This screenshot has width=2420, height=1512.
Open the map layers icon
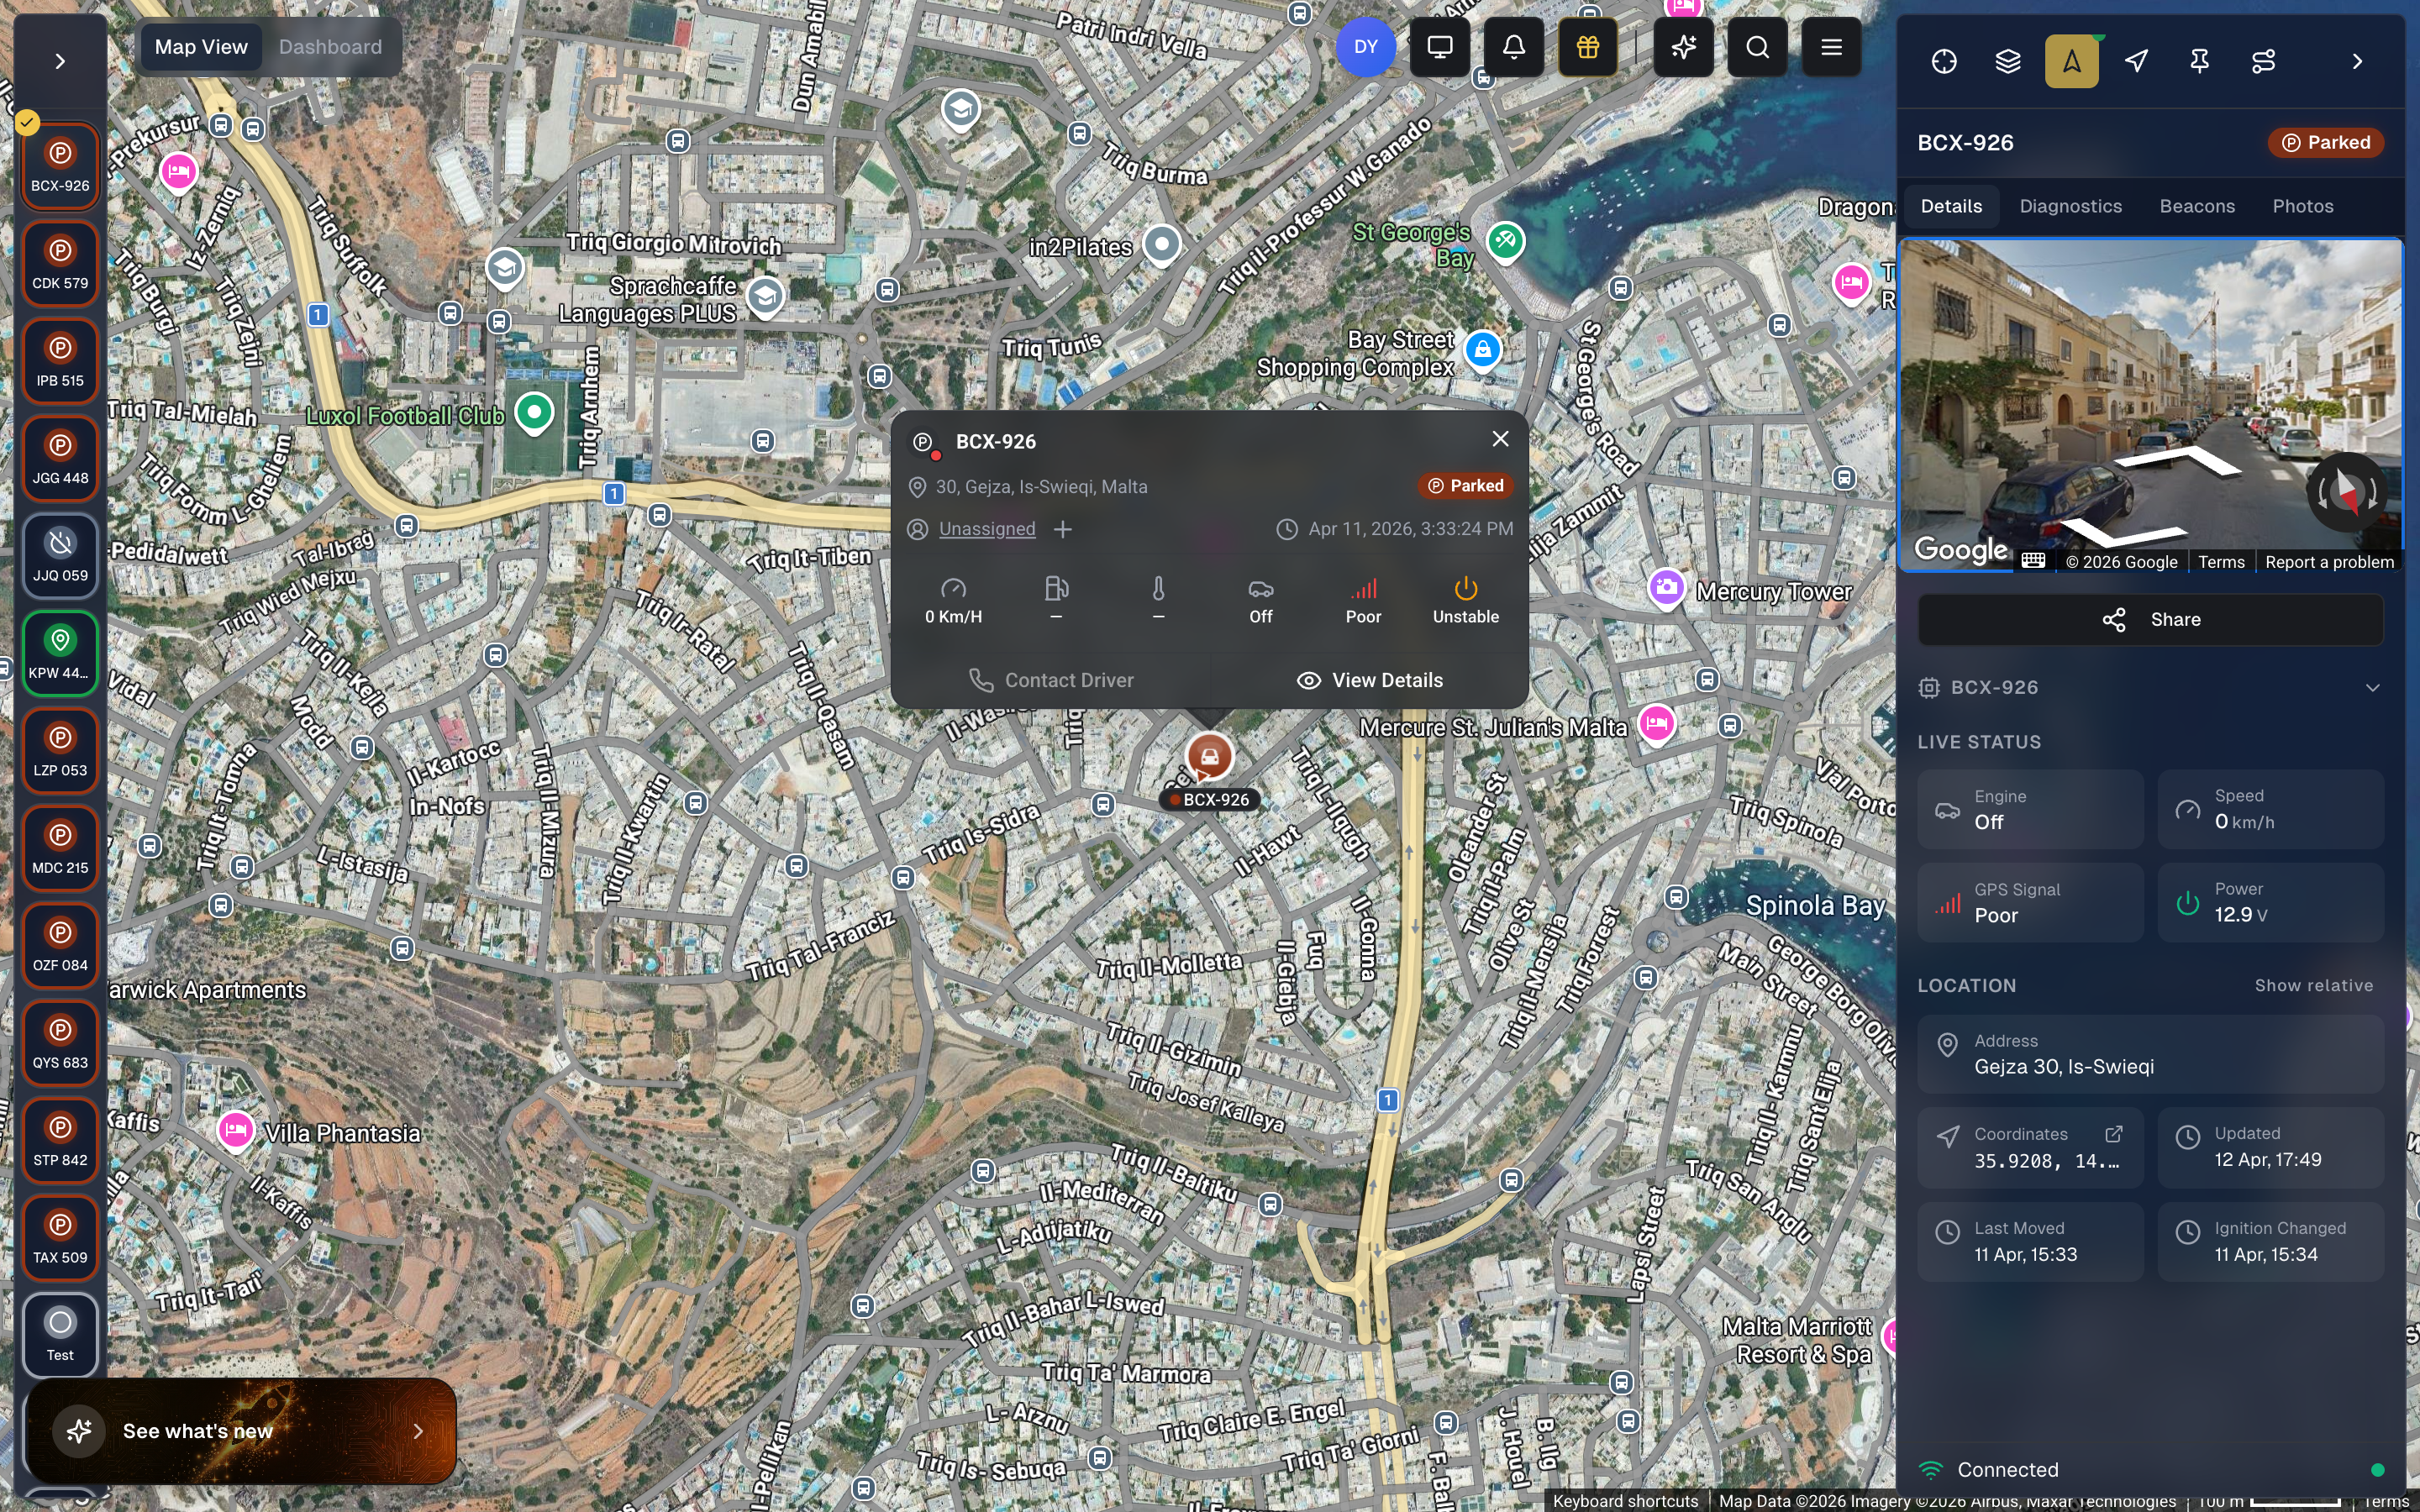click(2008, 62)
